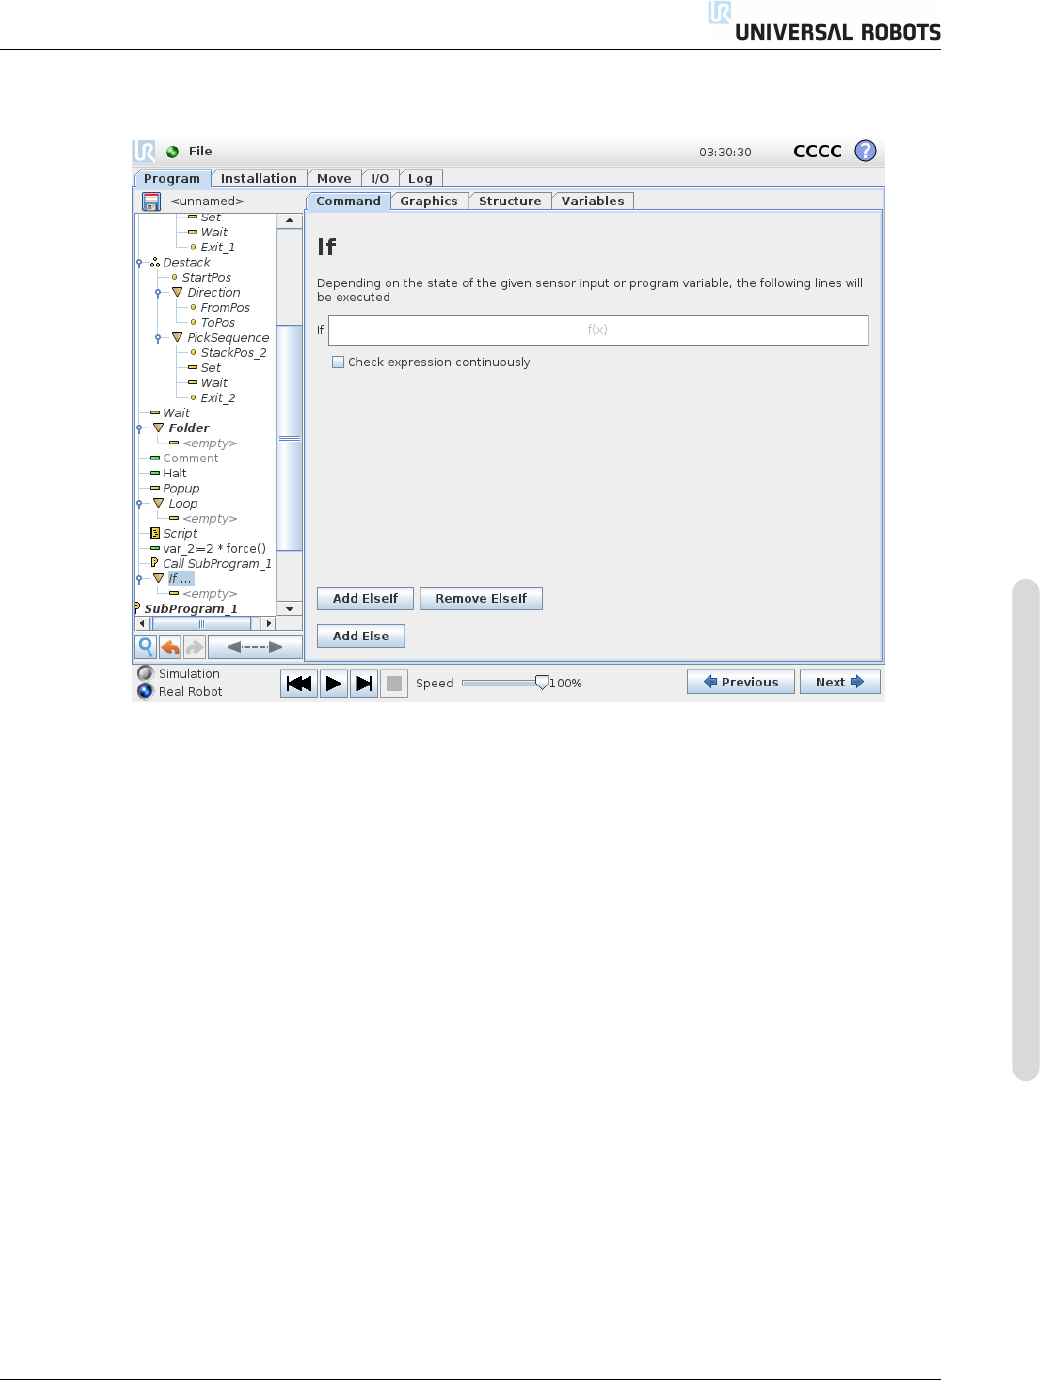Click the Exit_2 waypoint dot icon
1040x1380 pixels.
[194, 397]
